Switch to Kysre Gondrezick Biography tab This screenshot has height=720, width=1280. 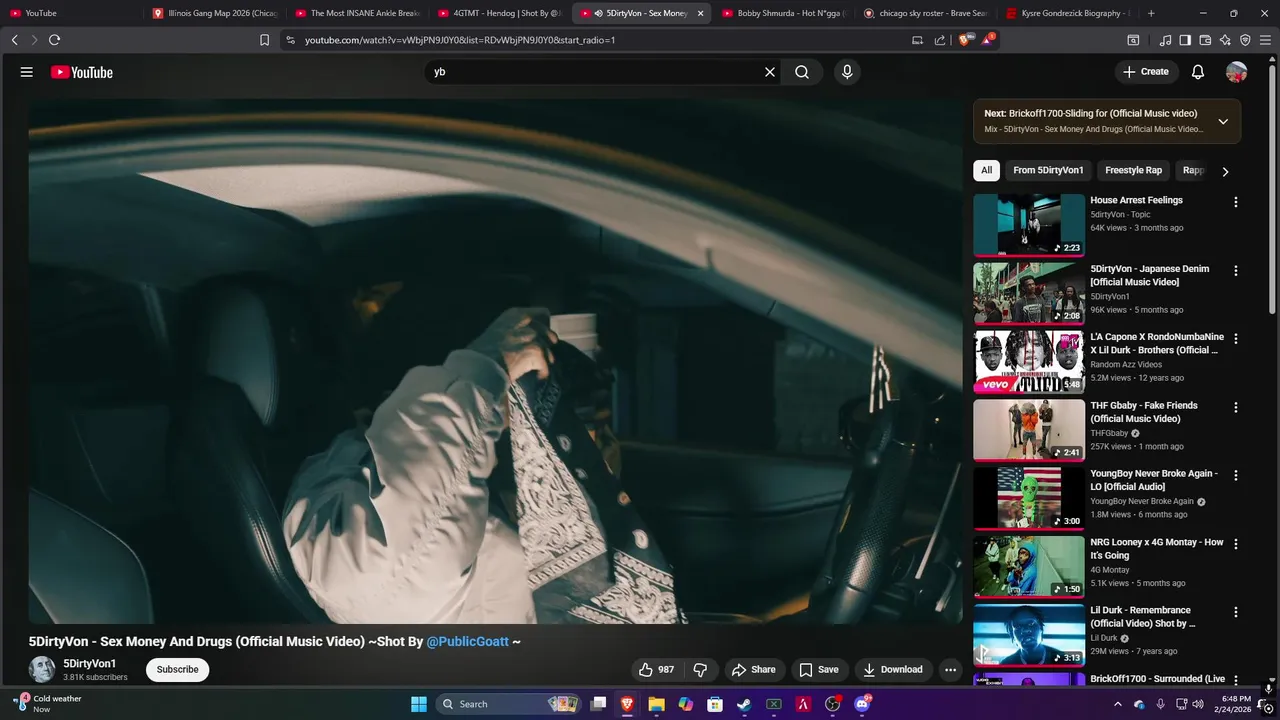point(1067,13)
